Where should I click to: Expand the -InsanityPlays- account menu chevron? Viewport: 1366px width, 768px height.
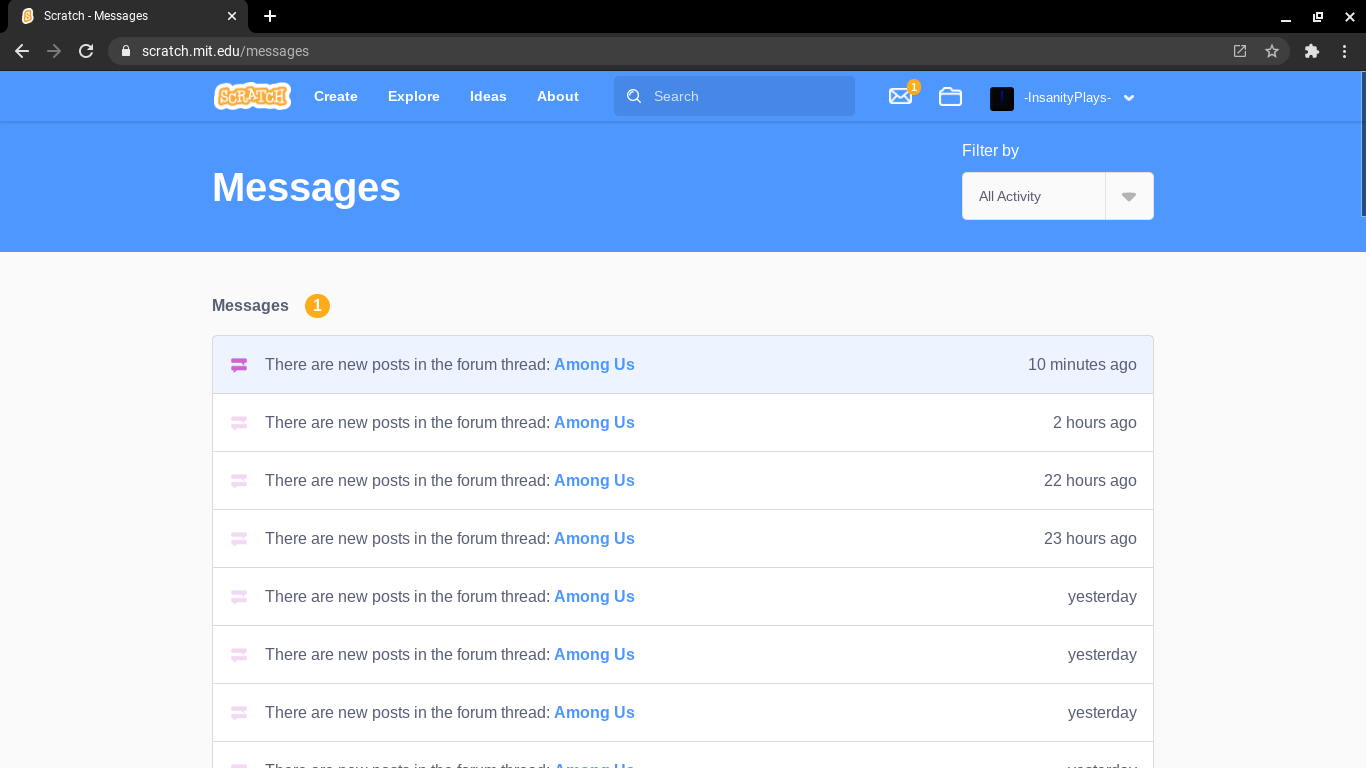[1129, 98]
